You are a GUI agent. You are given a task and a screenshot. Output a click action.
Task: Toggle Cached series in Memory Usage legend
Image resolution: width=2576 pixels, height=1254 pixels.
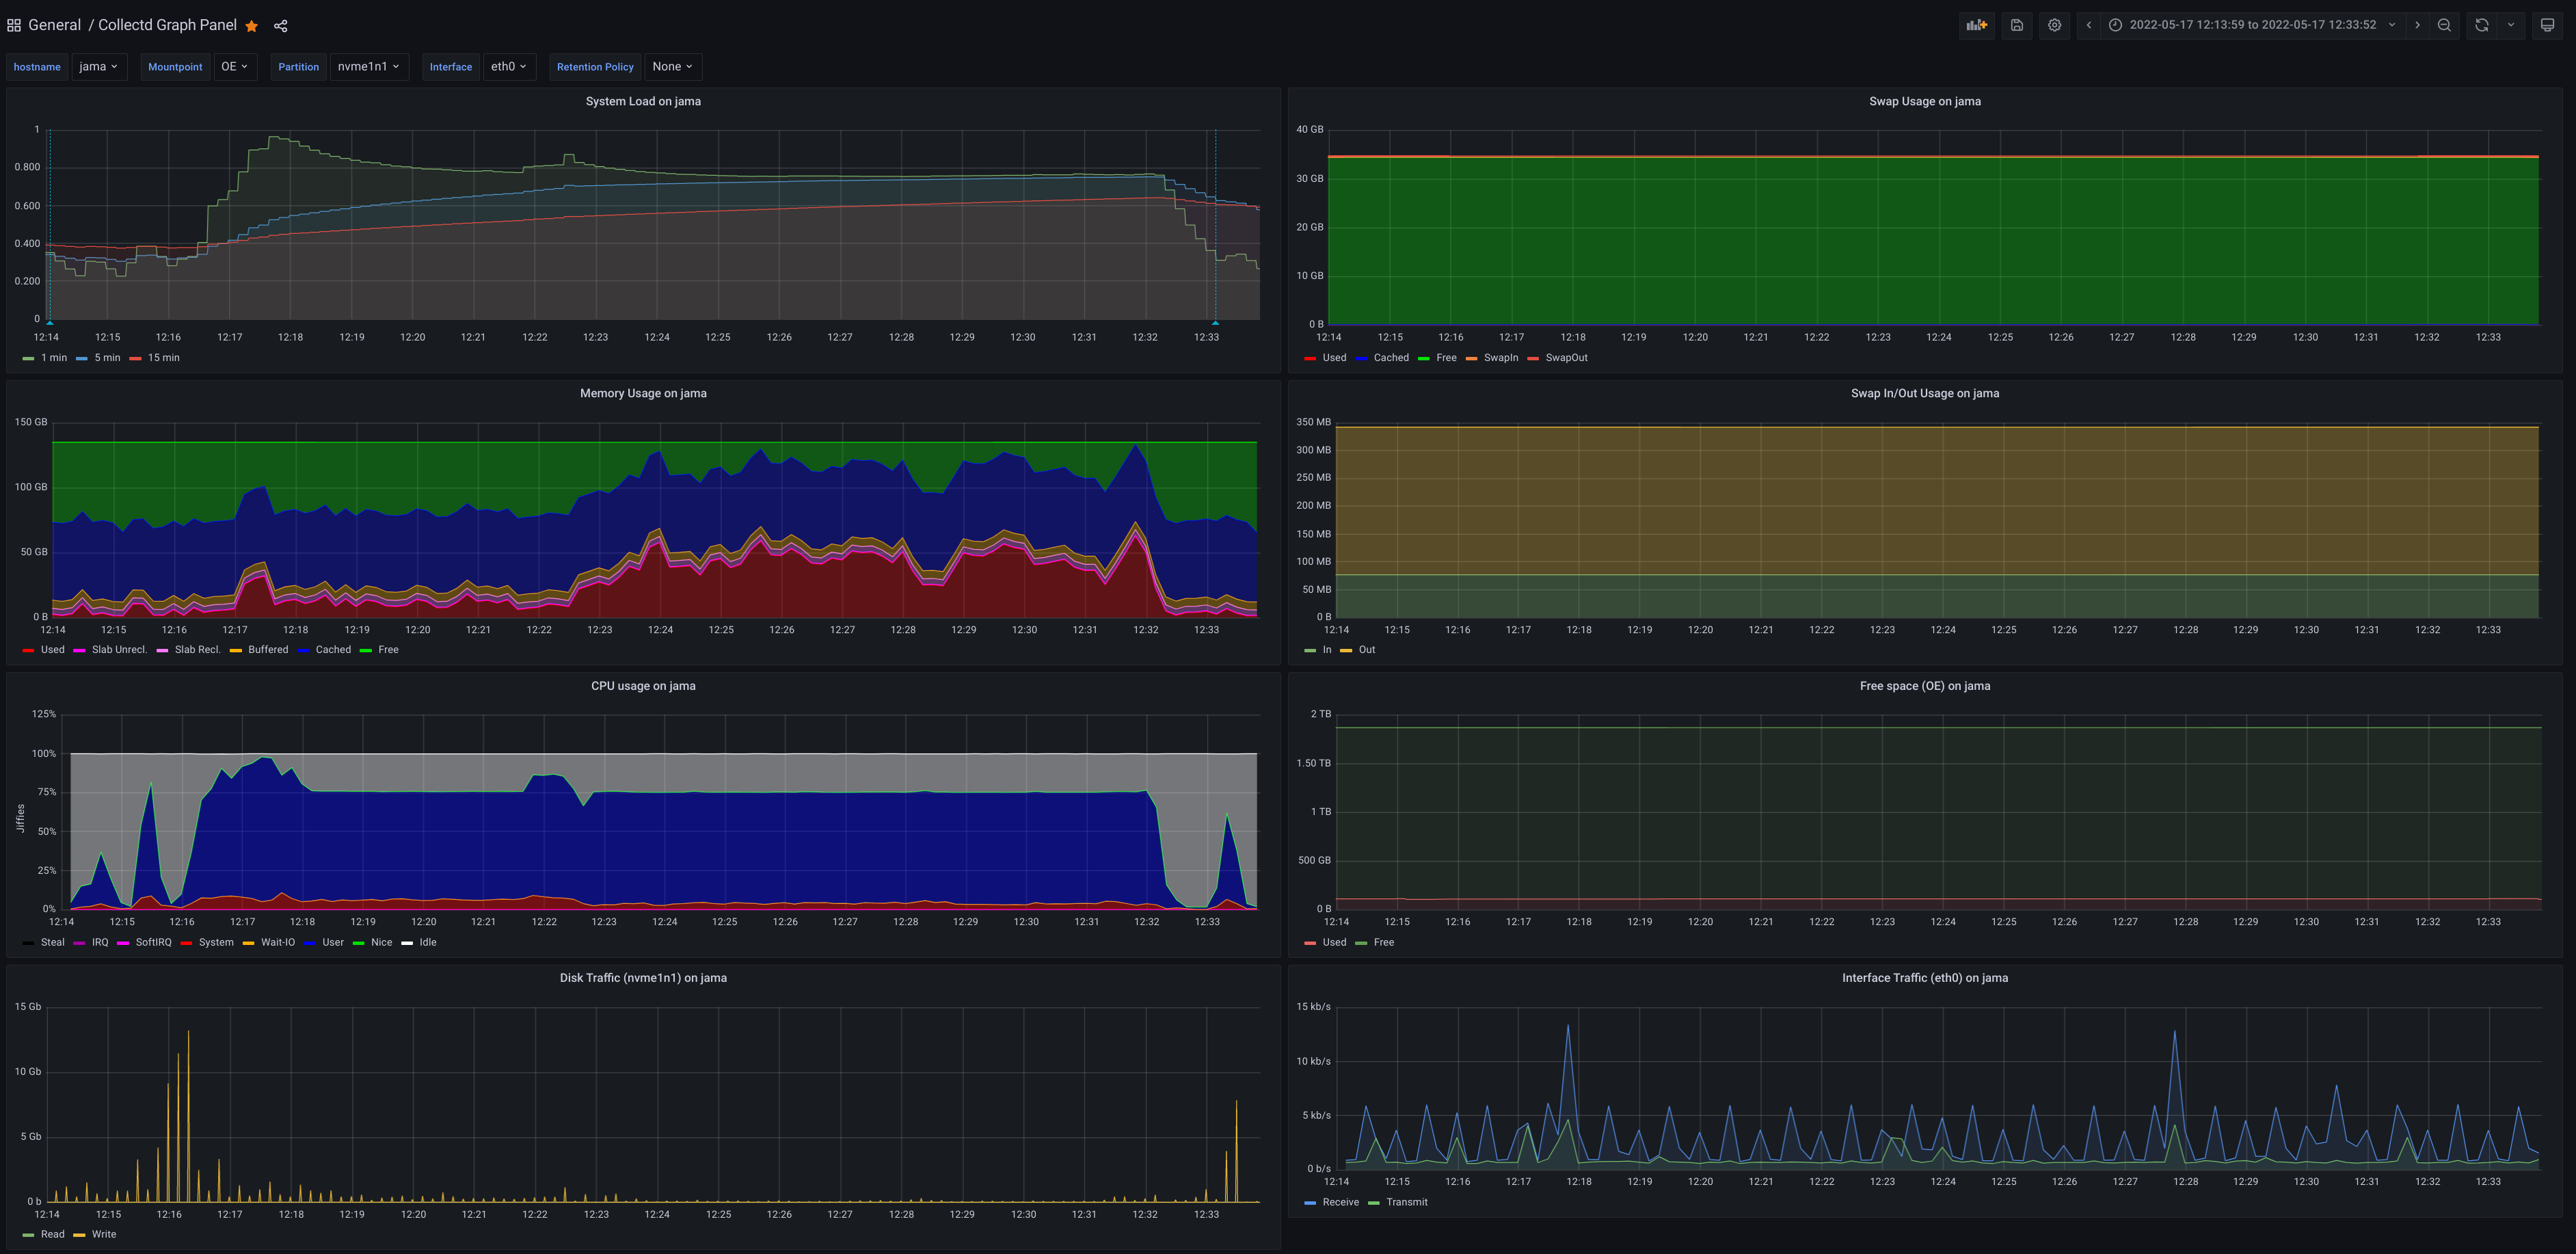tap(333, 650)
